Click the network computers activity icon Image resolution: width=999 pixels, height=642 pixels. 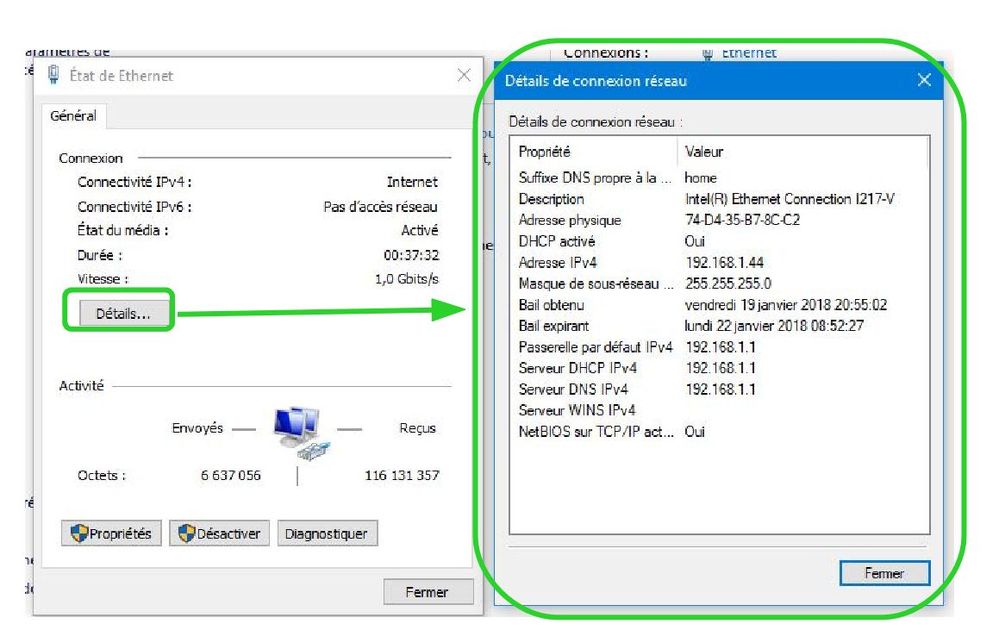[x=297, y=430]
